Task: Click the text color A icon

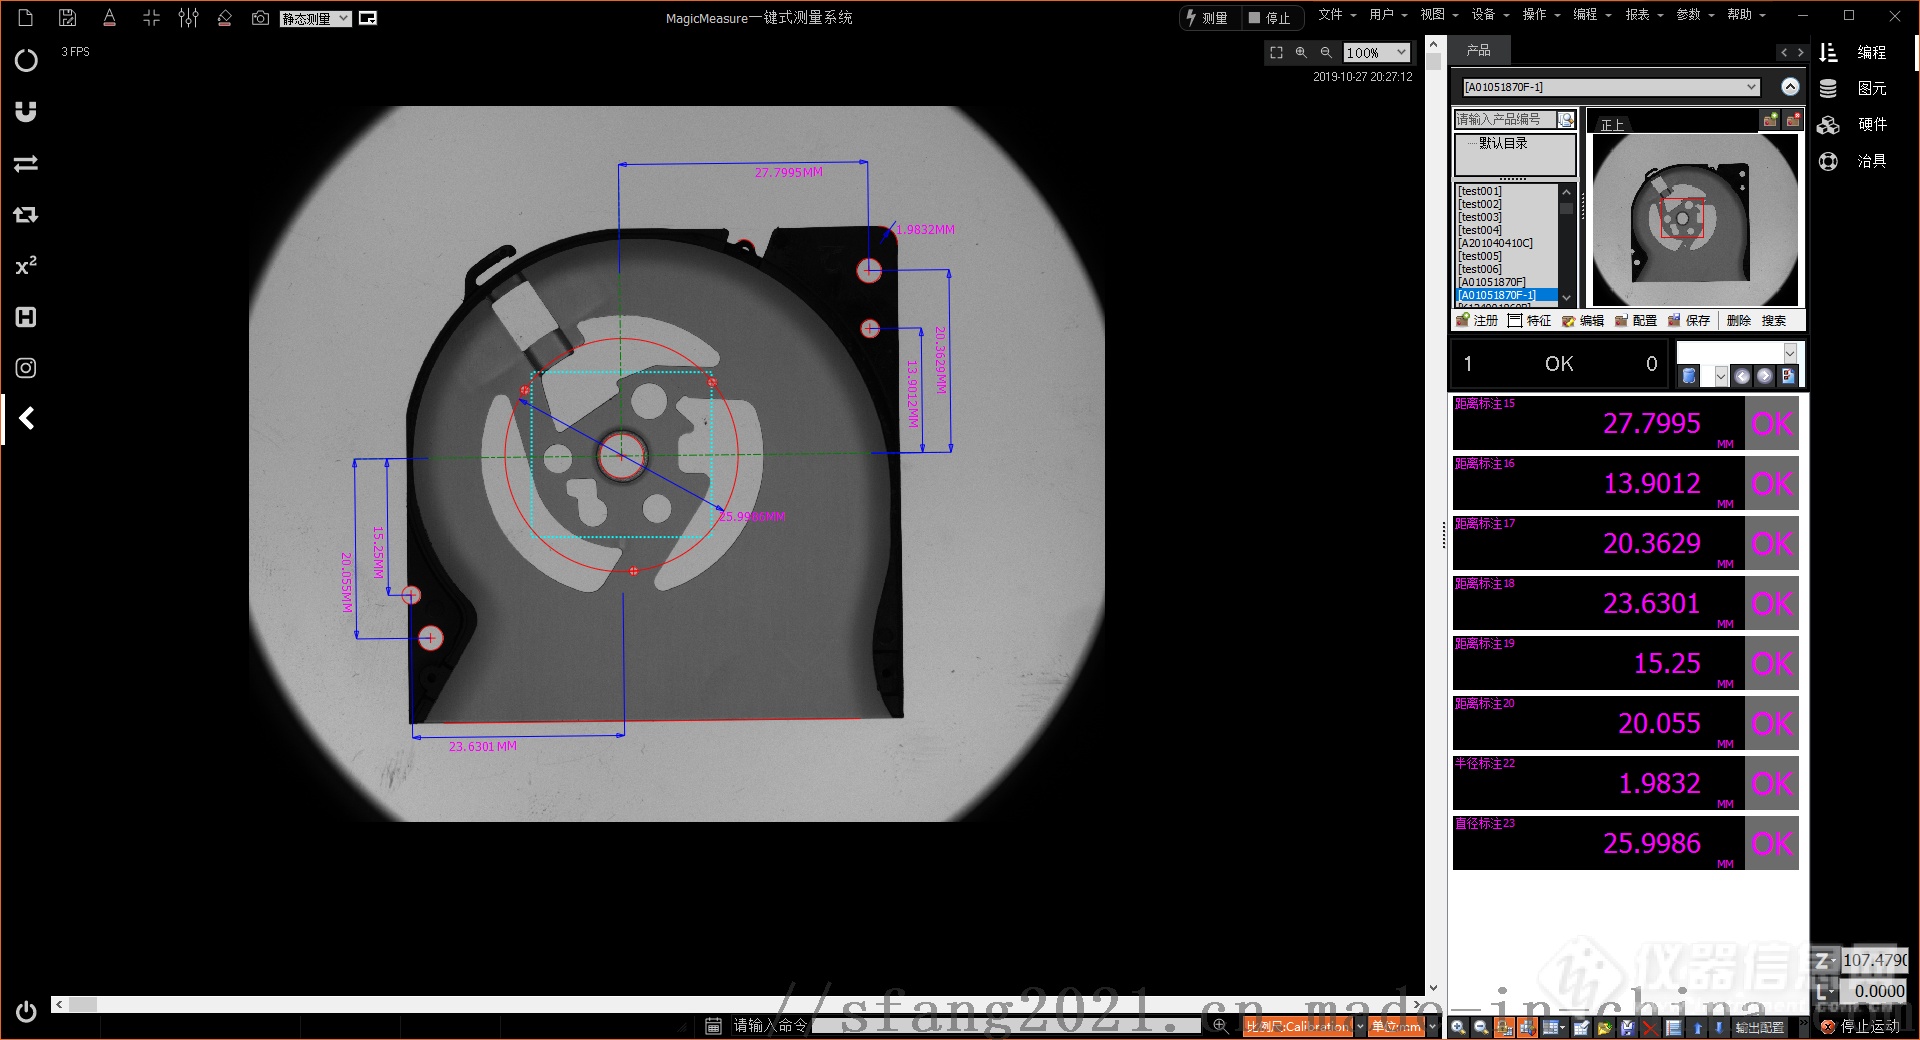Action: pos(110,18)
